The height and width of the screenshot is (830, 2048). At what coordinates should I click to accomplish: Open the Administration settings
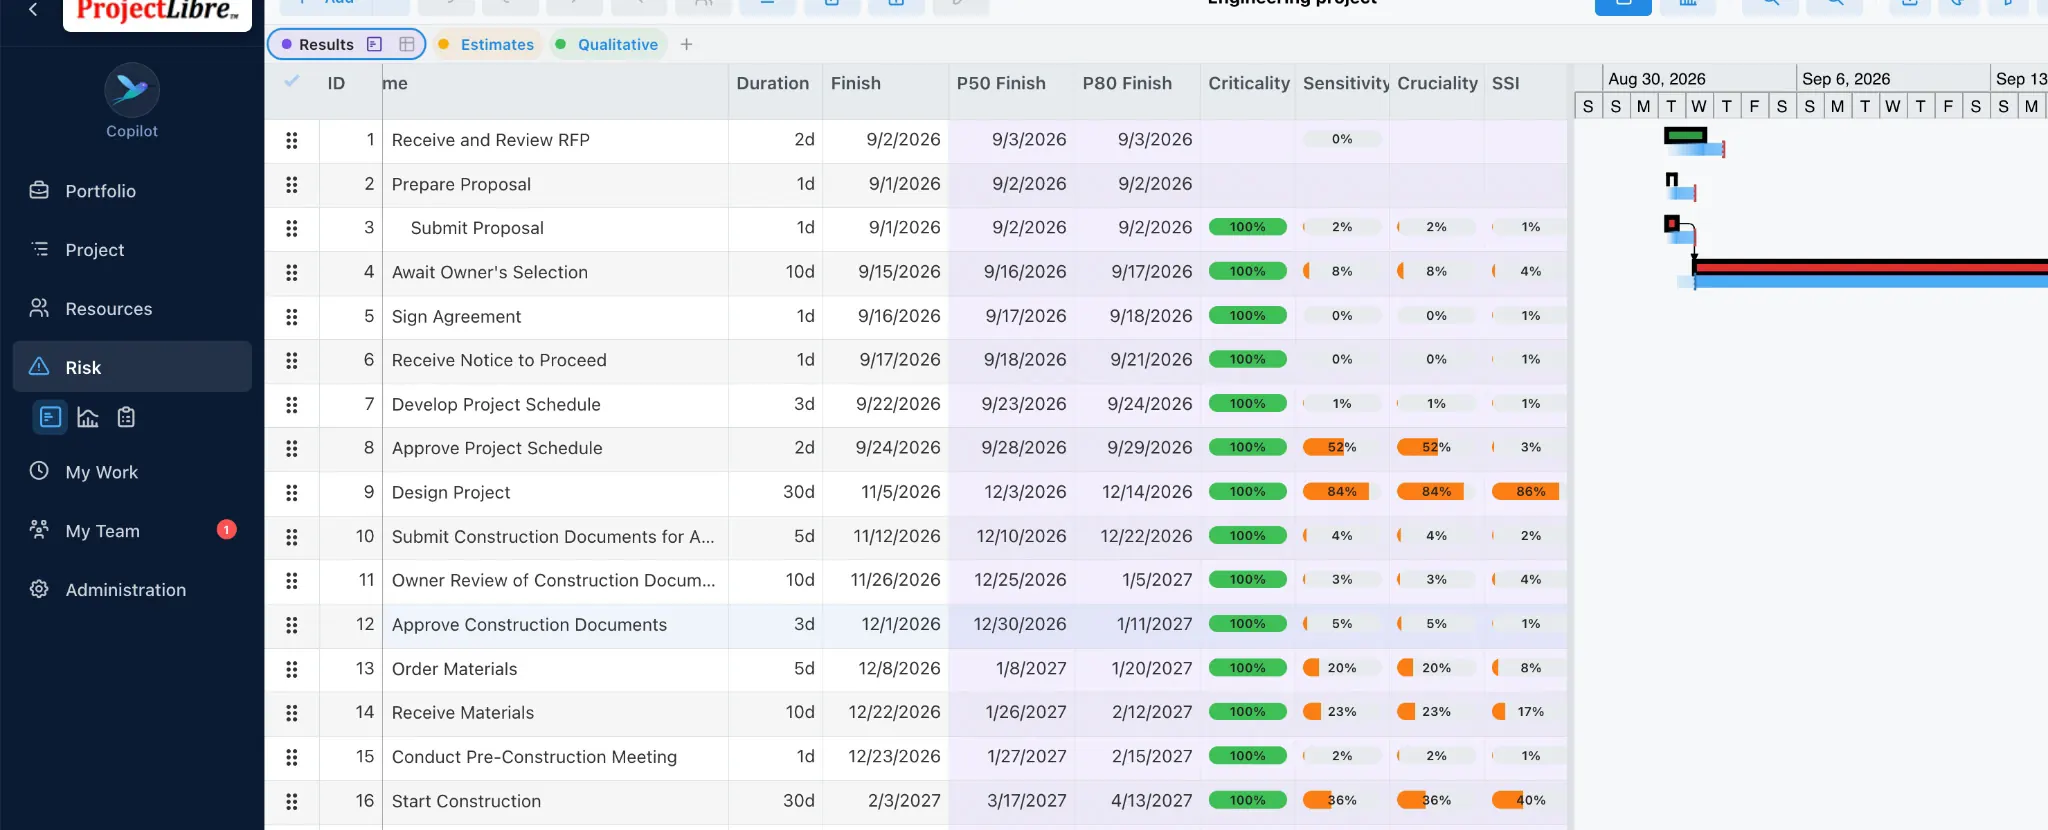click(x=132, y=590)
